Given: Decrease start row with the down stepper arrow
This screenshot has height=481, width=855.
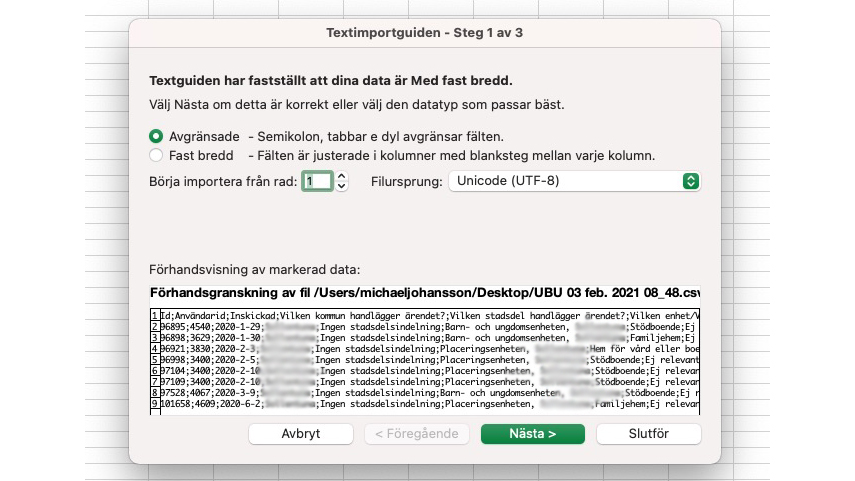Looking at the screenshot, I should tap(342, 186).
